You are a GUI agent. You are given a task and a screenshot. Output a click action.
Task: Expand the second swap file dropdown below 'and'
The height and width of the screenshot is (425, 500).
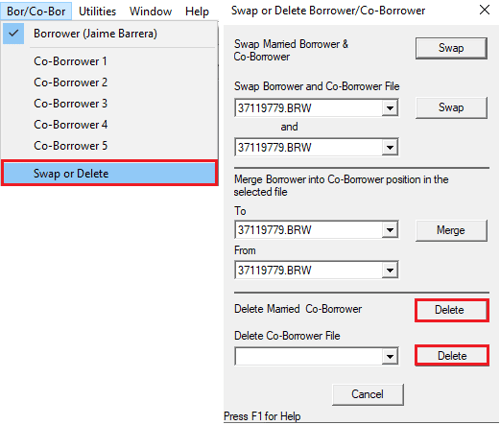point(390,147)
